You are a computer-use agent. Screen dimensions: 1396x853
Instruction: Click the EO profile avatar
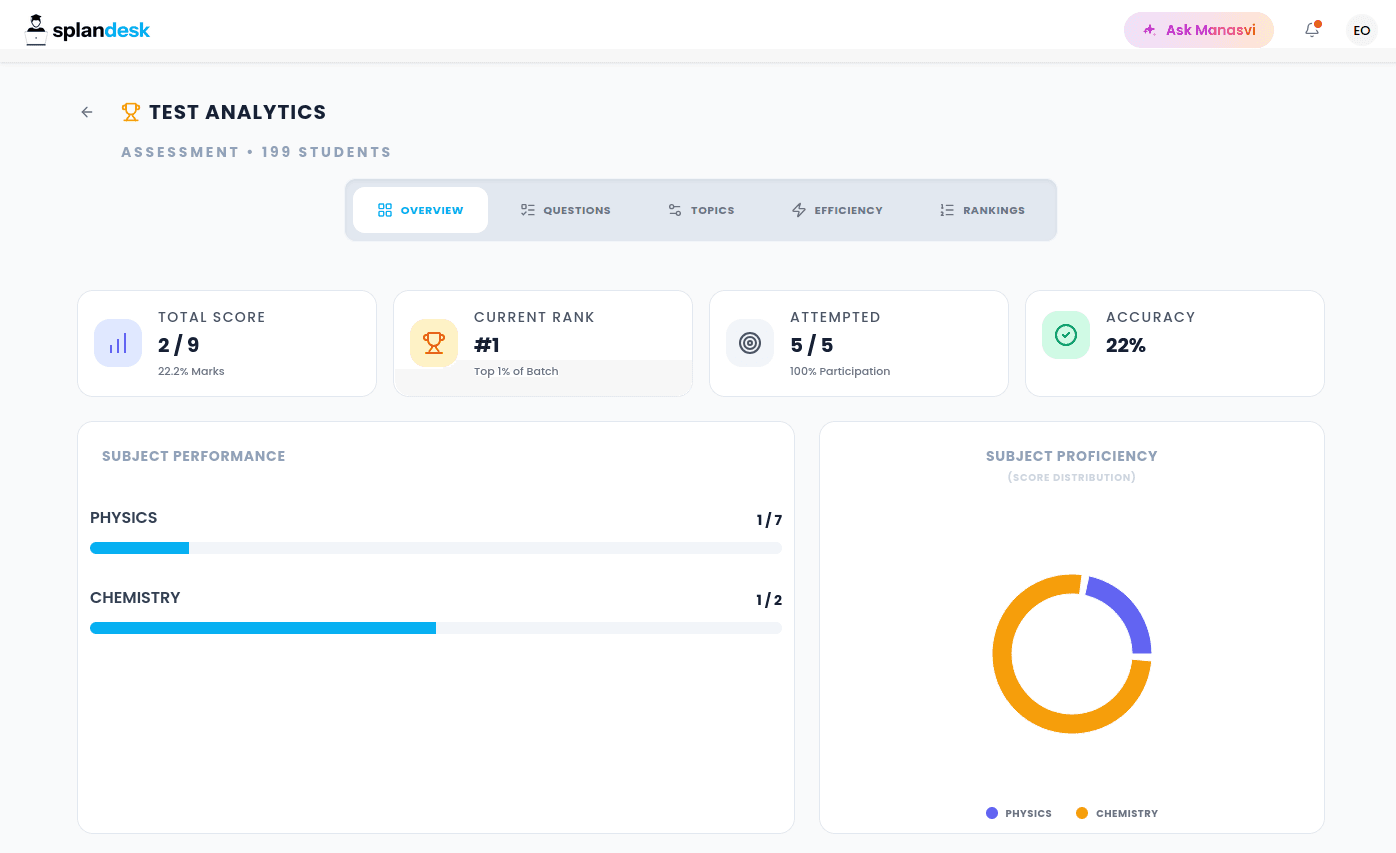[x=1361, y=30]
